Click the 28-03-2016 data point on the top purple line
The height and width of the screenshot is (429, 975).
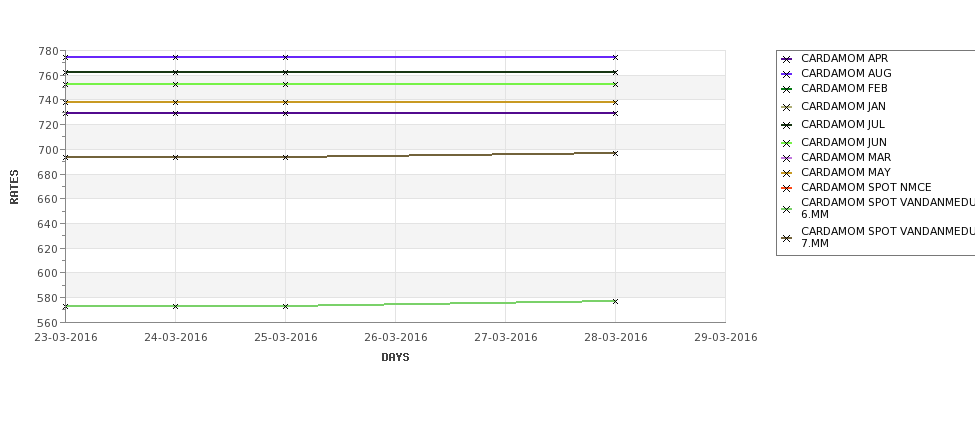point(615,57)
